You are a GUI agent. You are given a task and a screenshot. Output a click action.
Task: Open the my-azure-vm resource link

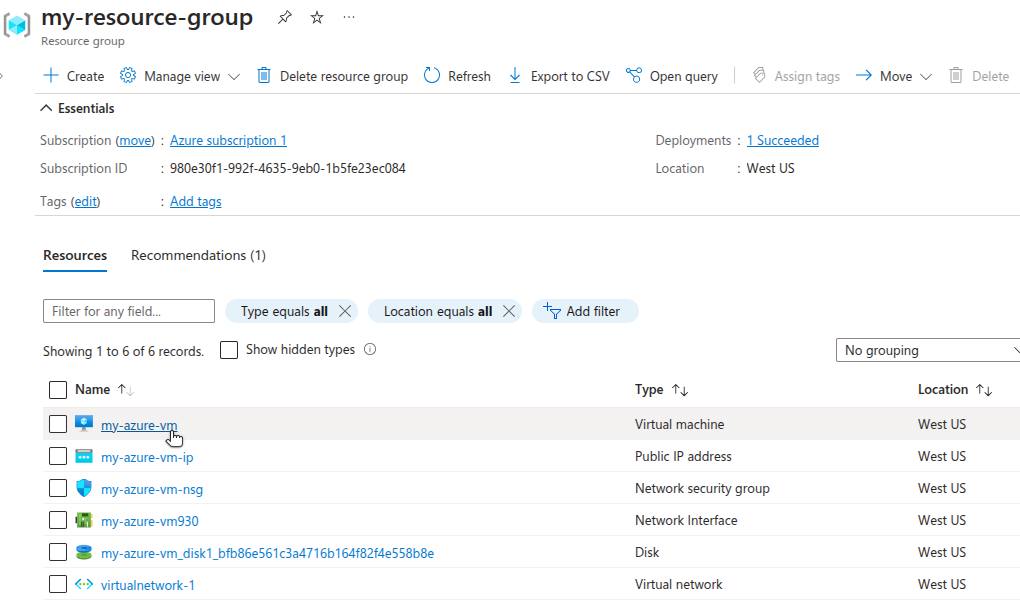(x=139, y=425)
